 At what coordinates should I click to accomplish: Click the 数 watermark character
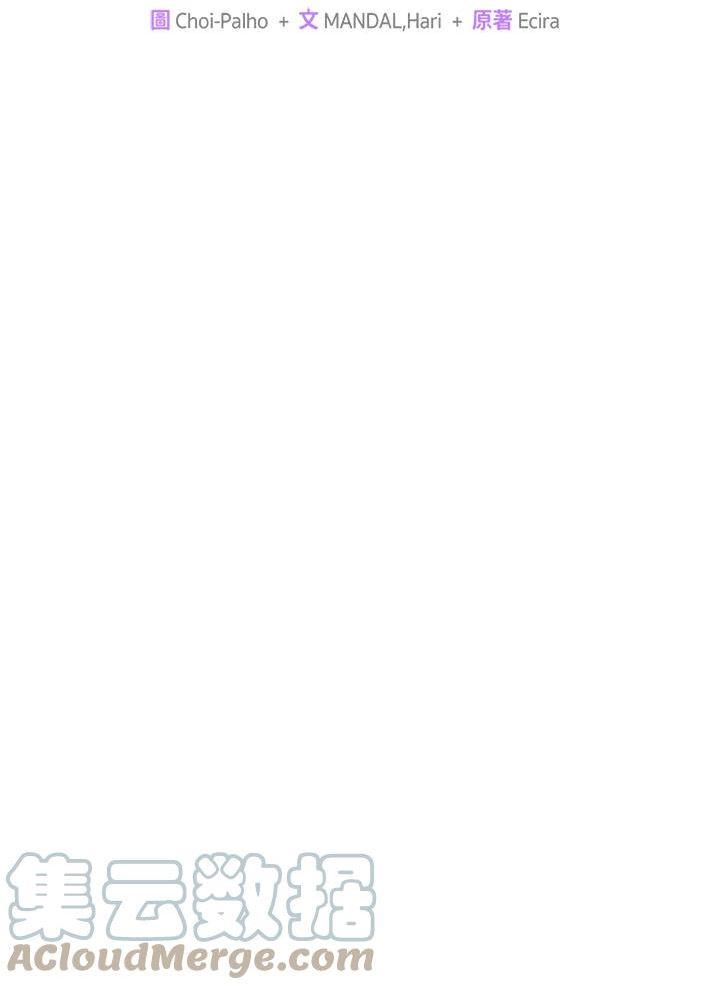pos(238,897)
